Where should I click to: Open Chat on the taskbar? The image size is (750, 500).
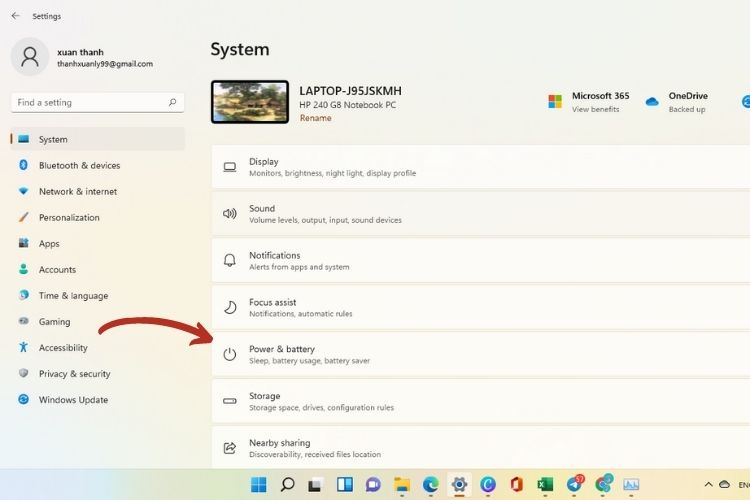(x=373, y=485)
